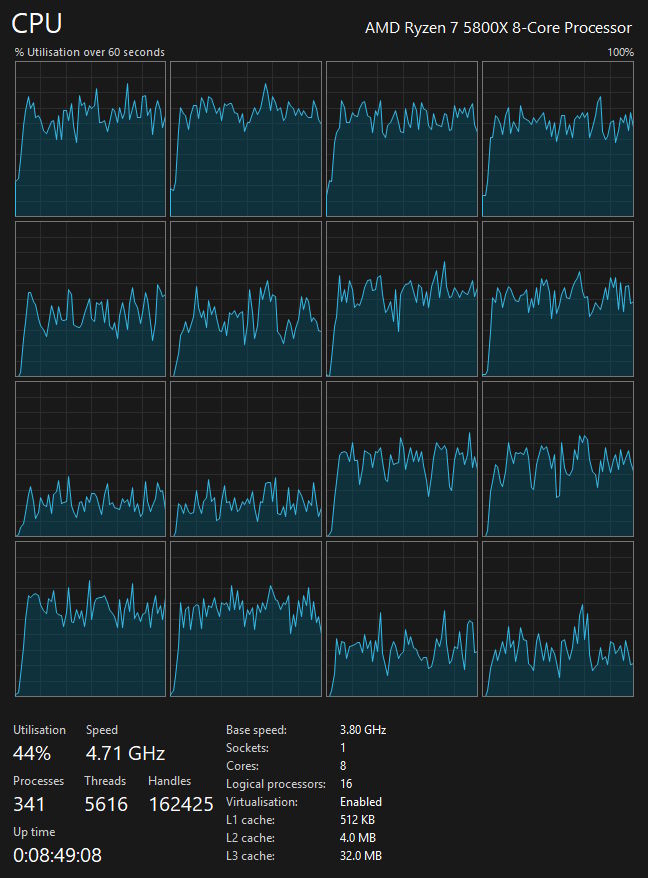Click the CPU heading

37,24
